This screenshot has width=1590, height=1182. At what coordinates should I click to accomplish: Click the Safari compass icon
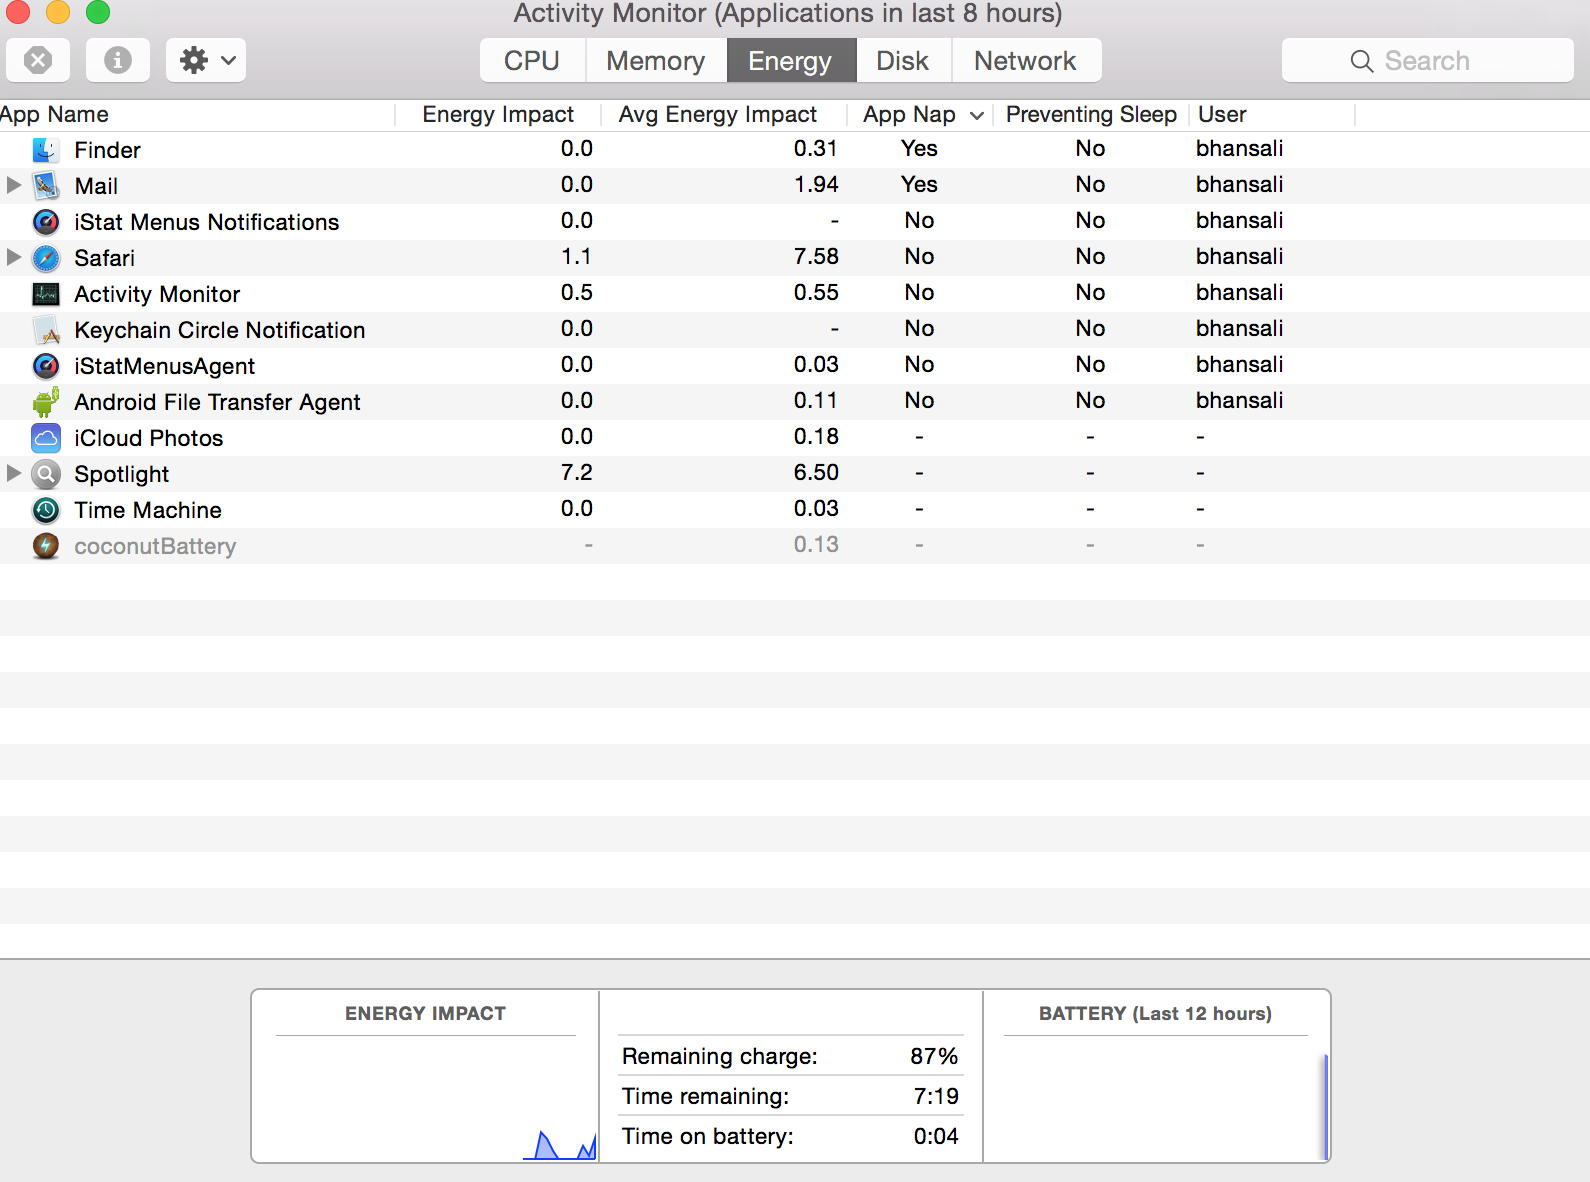click(x=46, y=258)
